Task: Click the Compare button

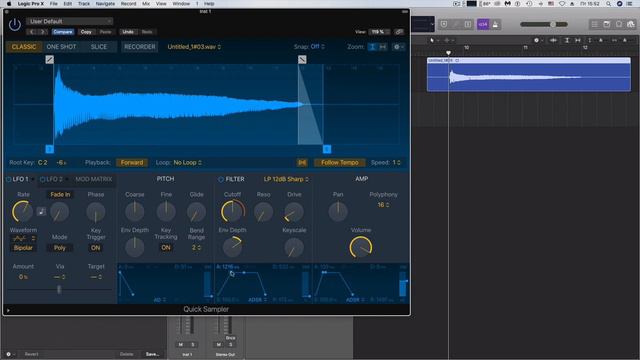Action: click(x=63, y=32)
